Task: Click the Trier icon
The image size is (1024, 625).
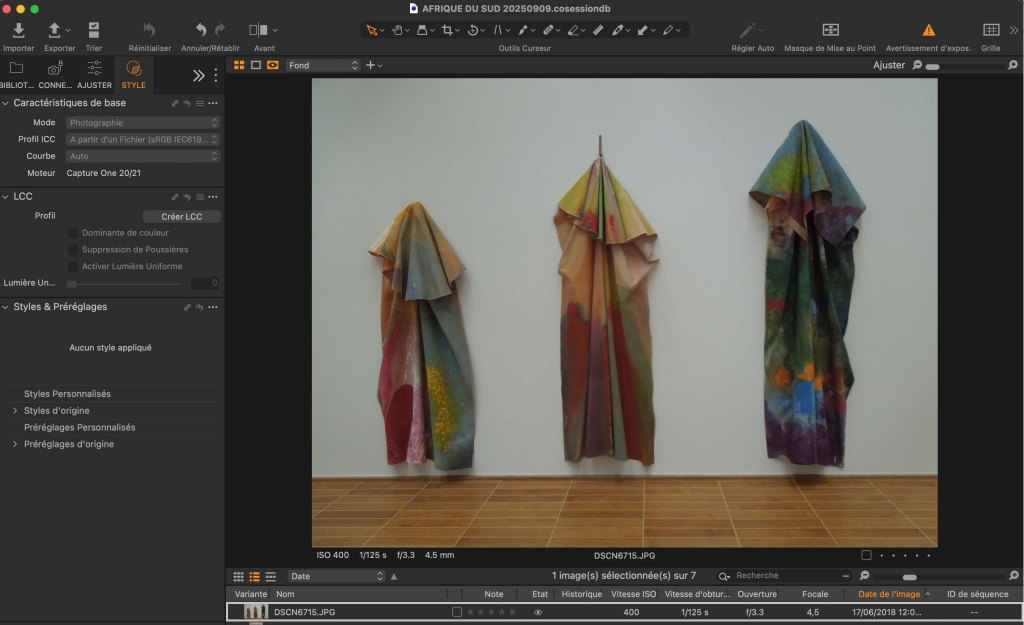Action: click(x=93, y=31)
